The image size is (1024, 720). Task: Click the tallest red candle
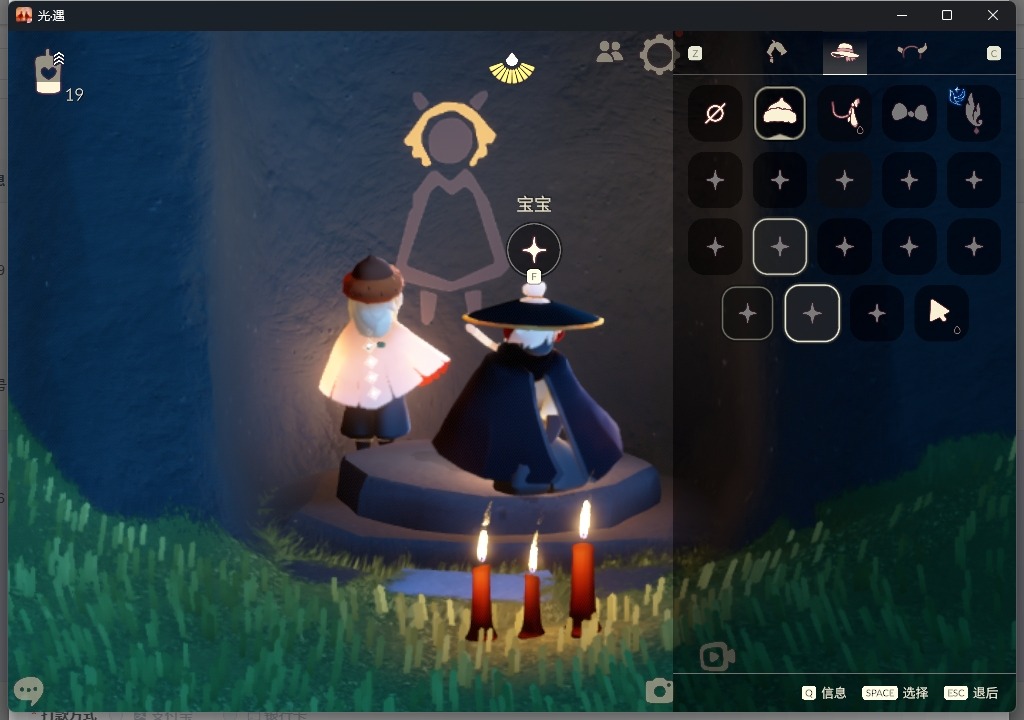(583, 568)
